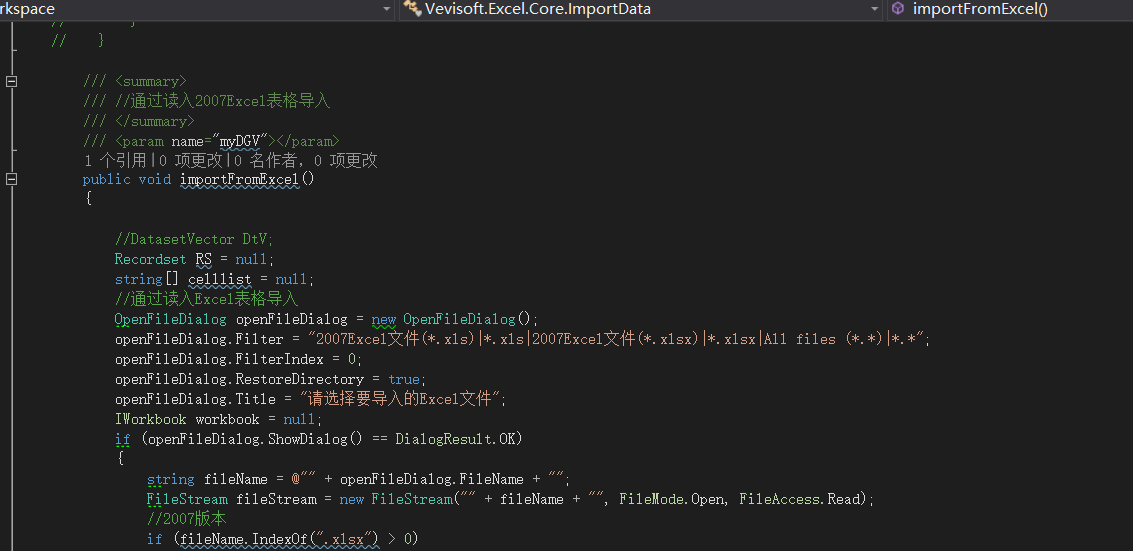This screenshot has height=551, width=1133.
Task: Click the 'myDGV' param name in comment
Action: click(241, 140)
